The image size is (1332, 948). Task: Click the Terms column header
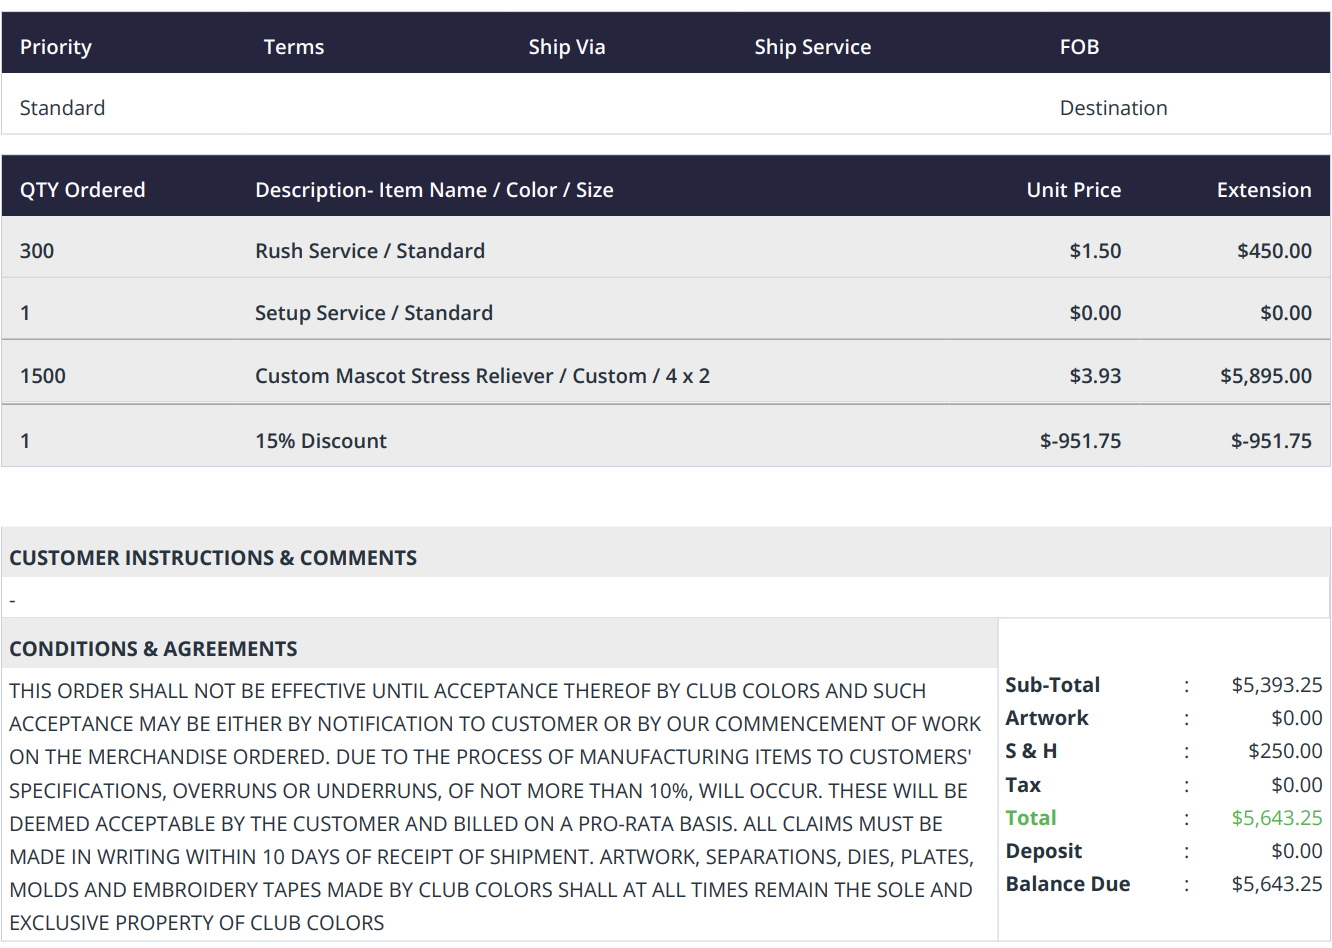(x=294, y=47)
